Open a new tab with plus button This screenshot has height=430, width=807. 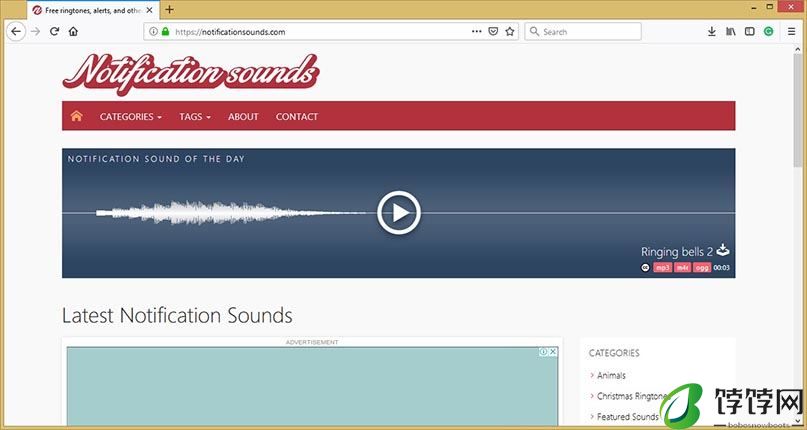click(169, 10)
